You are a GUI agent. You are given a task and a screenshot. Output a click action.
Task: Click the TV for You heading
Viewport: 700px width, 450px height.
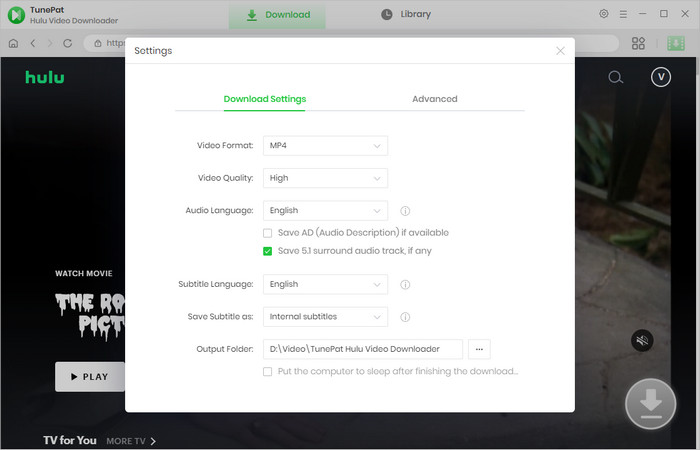[x=70, y=441]
